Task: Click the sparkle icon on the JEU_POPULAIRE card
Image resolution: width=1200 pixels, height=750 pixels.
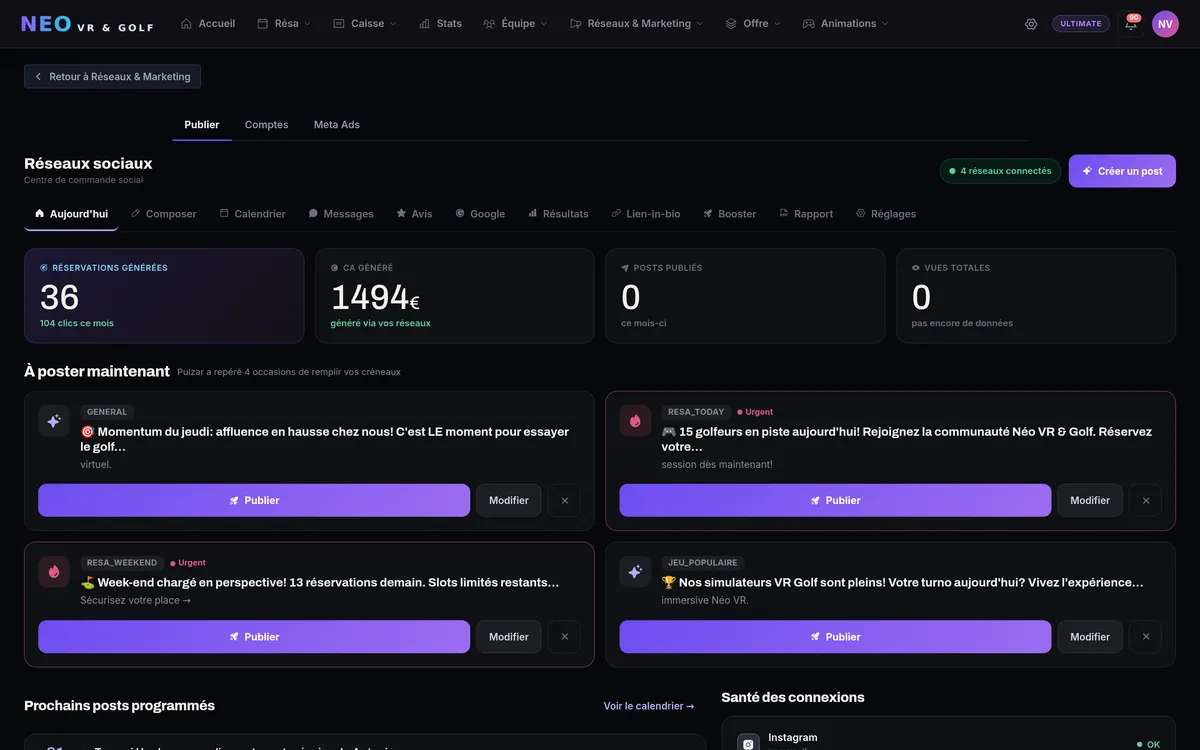Action: click(635, 572)
